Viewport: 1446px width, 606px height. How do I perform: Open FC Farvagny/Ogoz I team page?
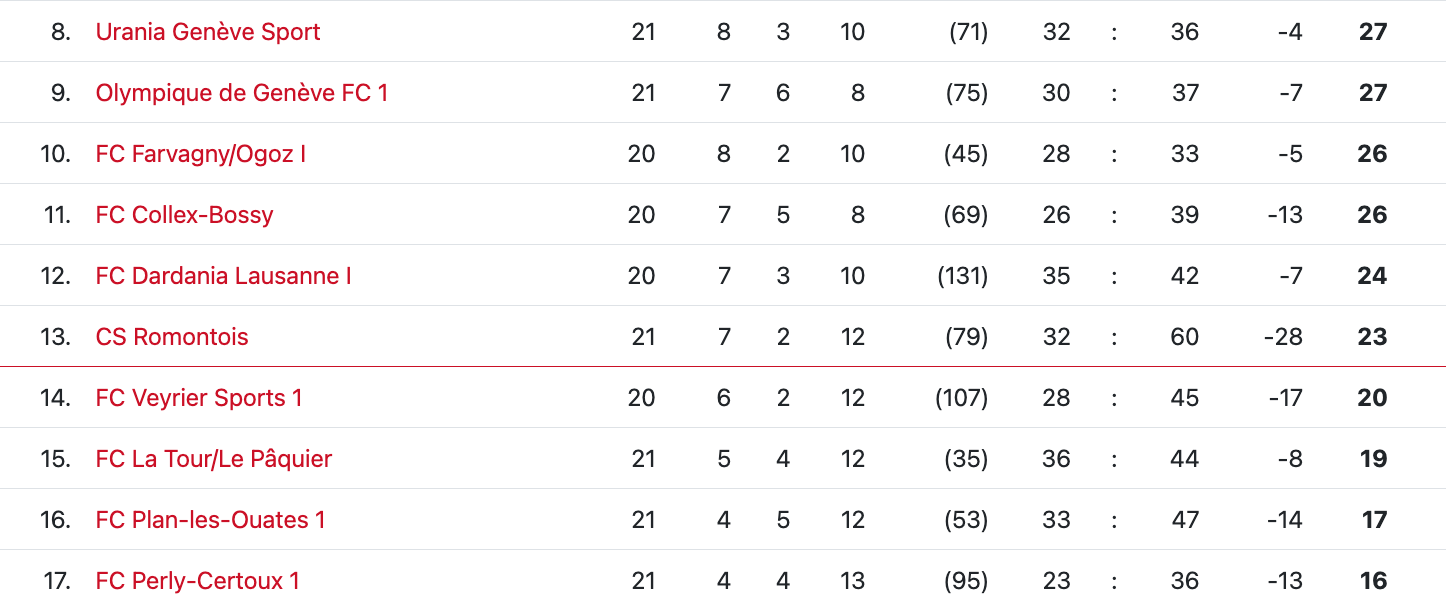click(x=201, y=154)
